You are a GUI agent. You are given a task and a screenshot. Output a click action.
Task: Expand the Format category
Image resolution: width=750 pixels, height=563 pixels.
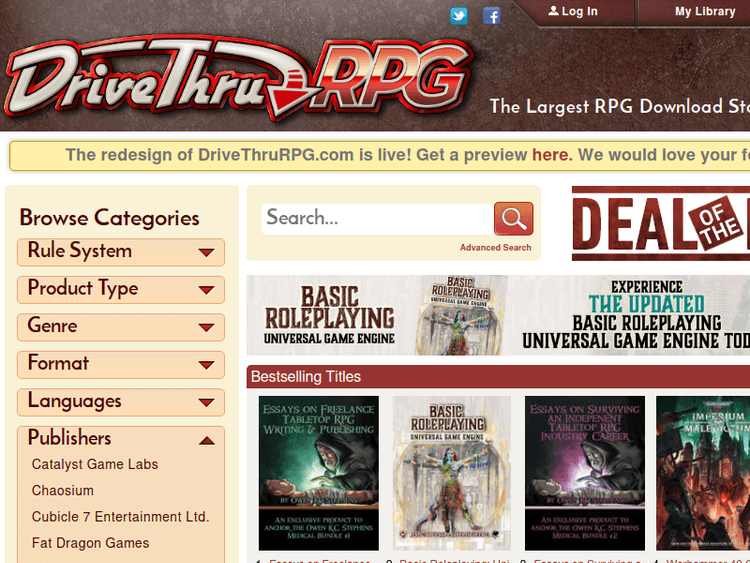tap(121, 364)
